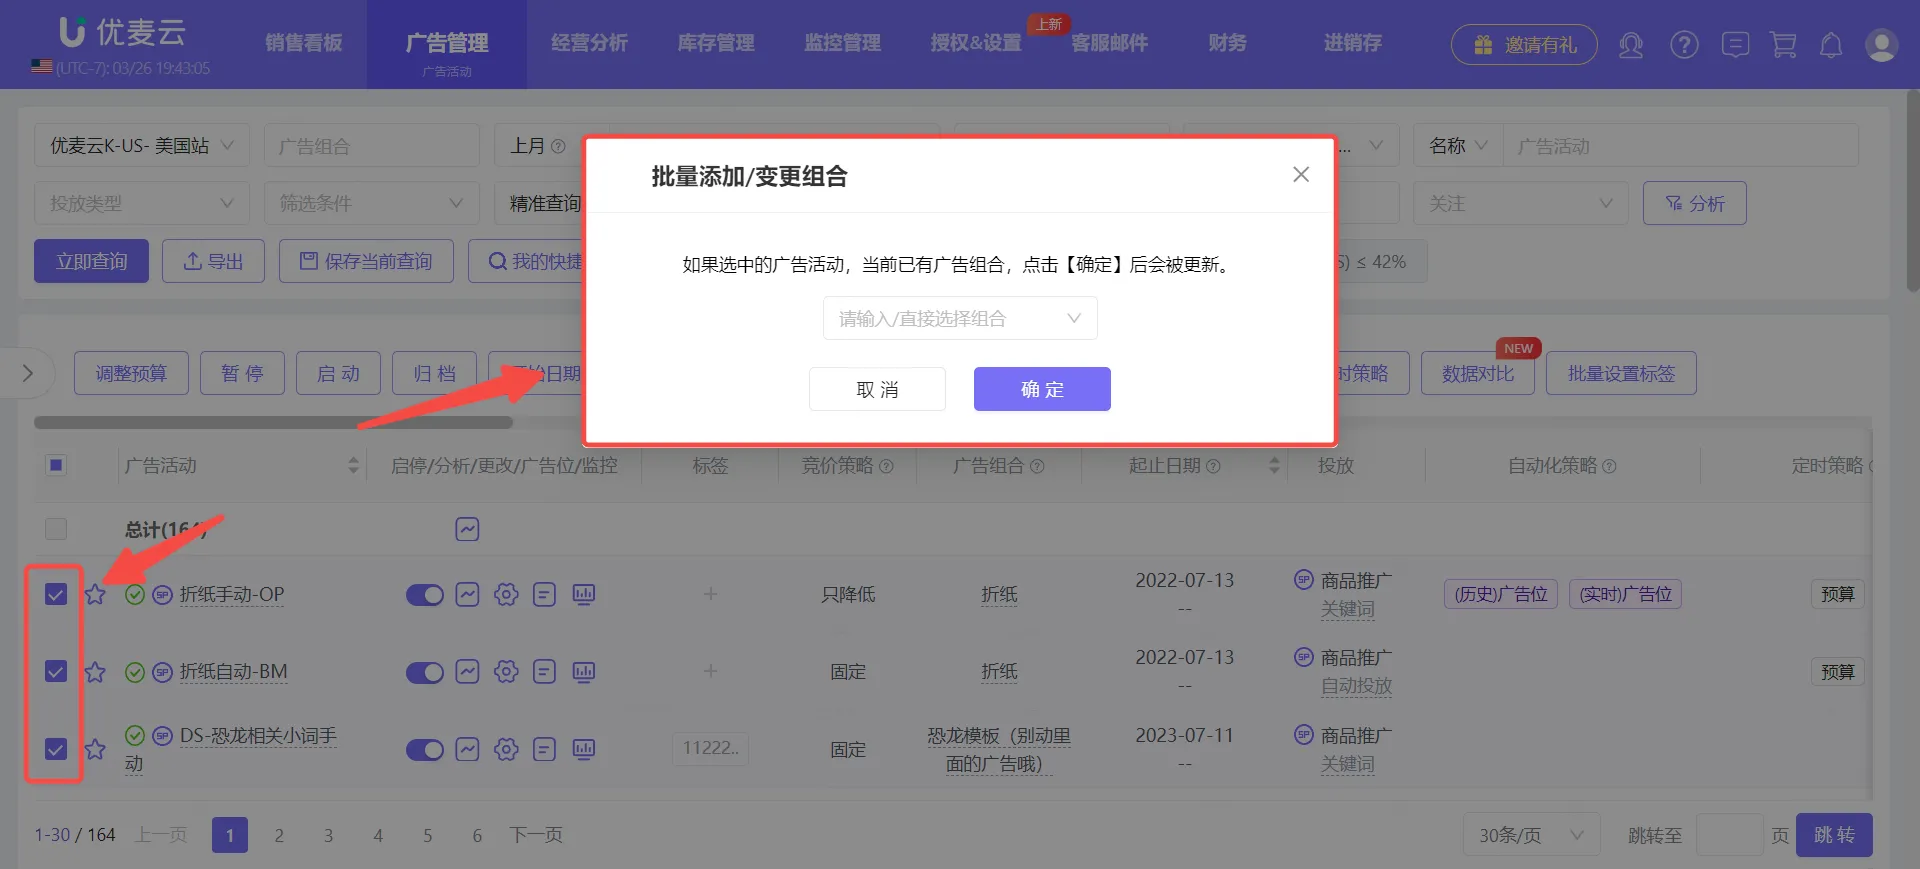
Task: Uncheck the 折纸手动-OP row checkbox
Action: 56,594
